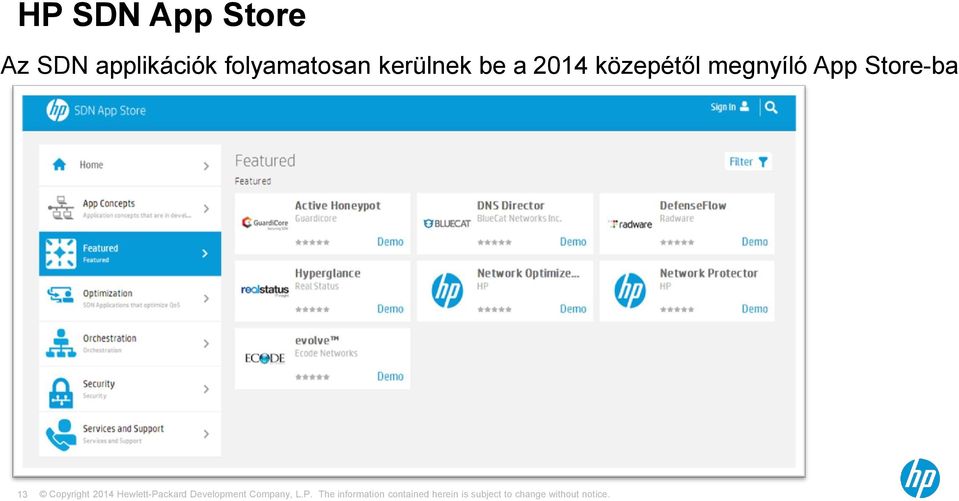Click the Active Honeypot star rating
The height and width of the screenshot is (501, 959).
(x=312, y=242)
